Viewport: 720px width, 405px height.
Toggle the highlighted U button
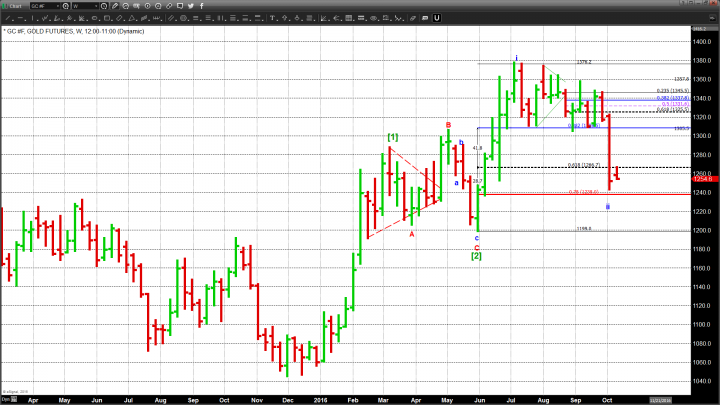(436, 18)
